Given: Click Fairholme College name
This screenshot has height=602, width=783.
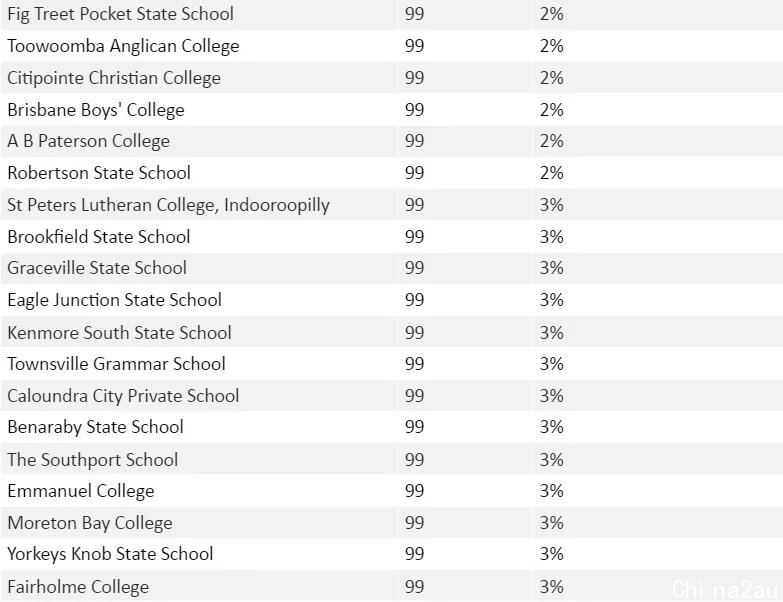Looking at the screenshot, I should point(78,587).
